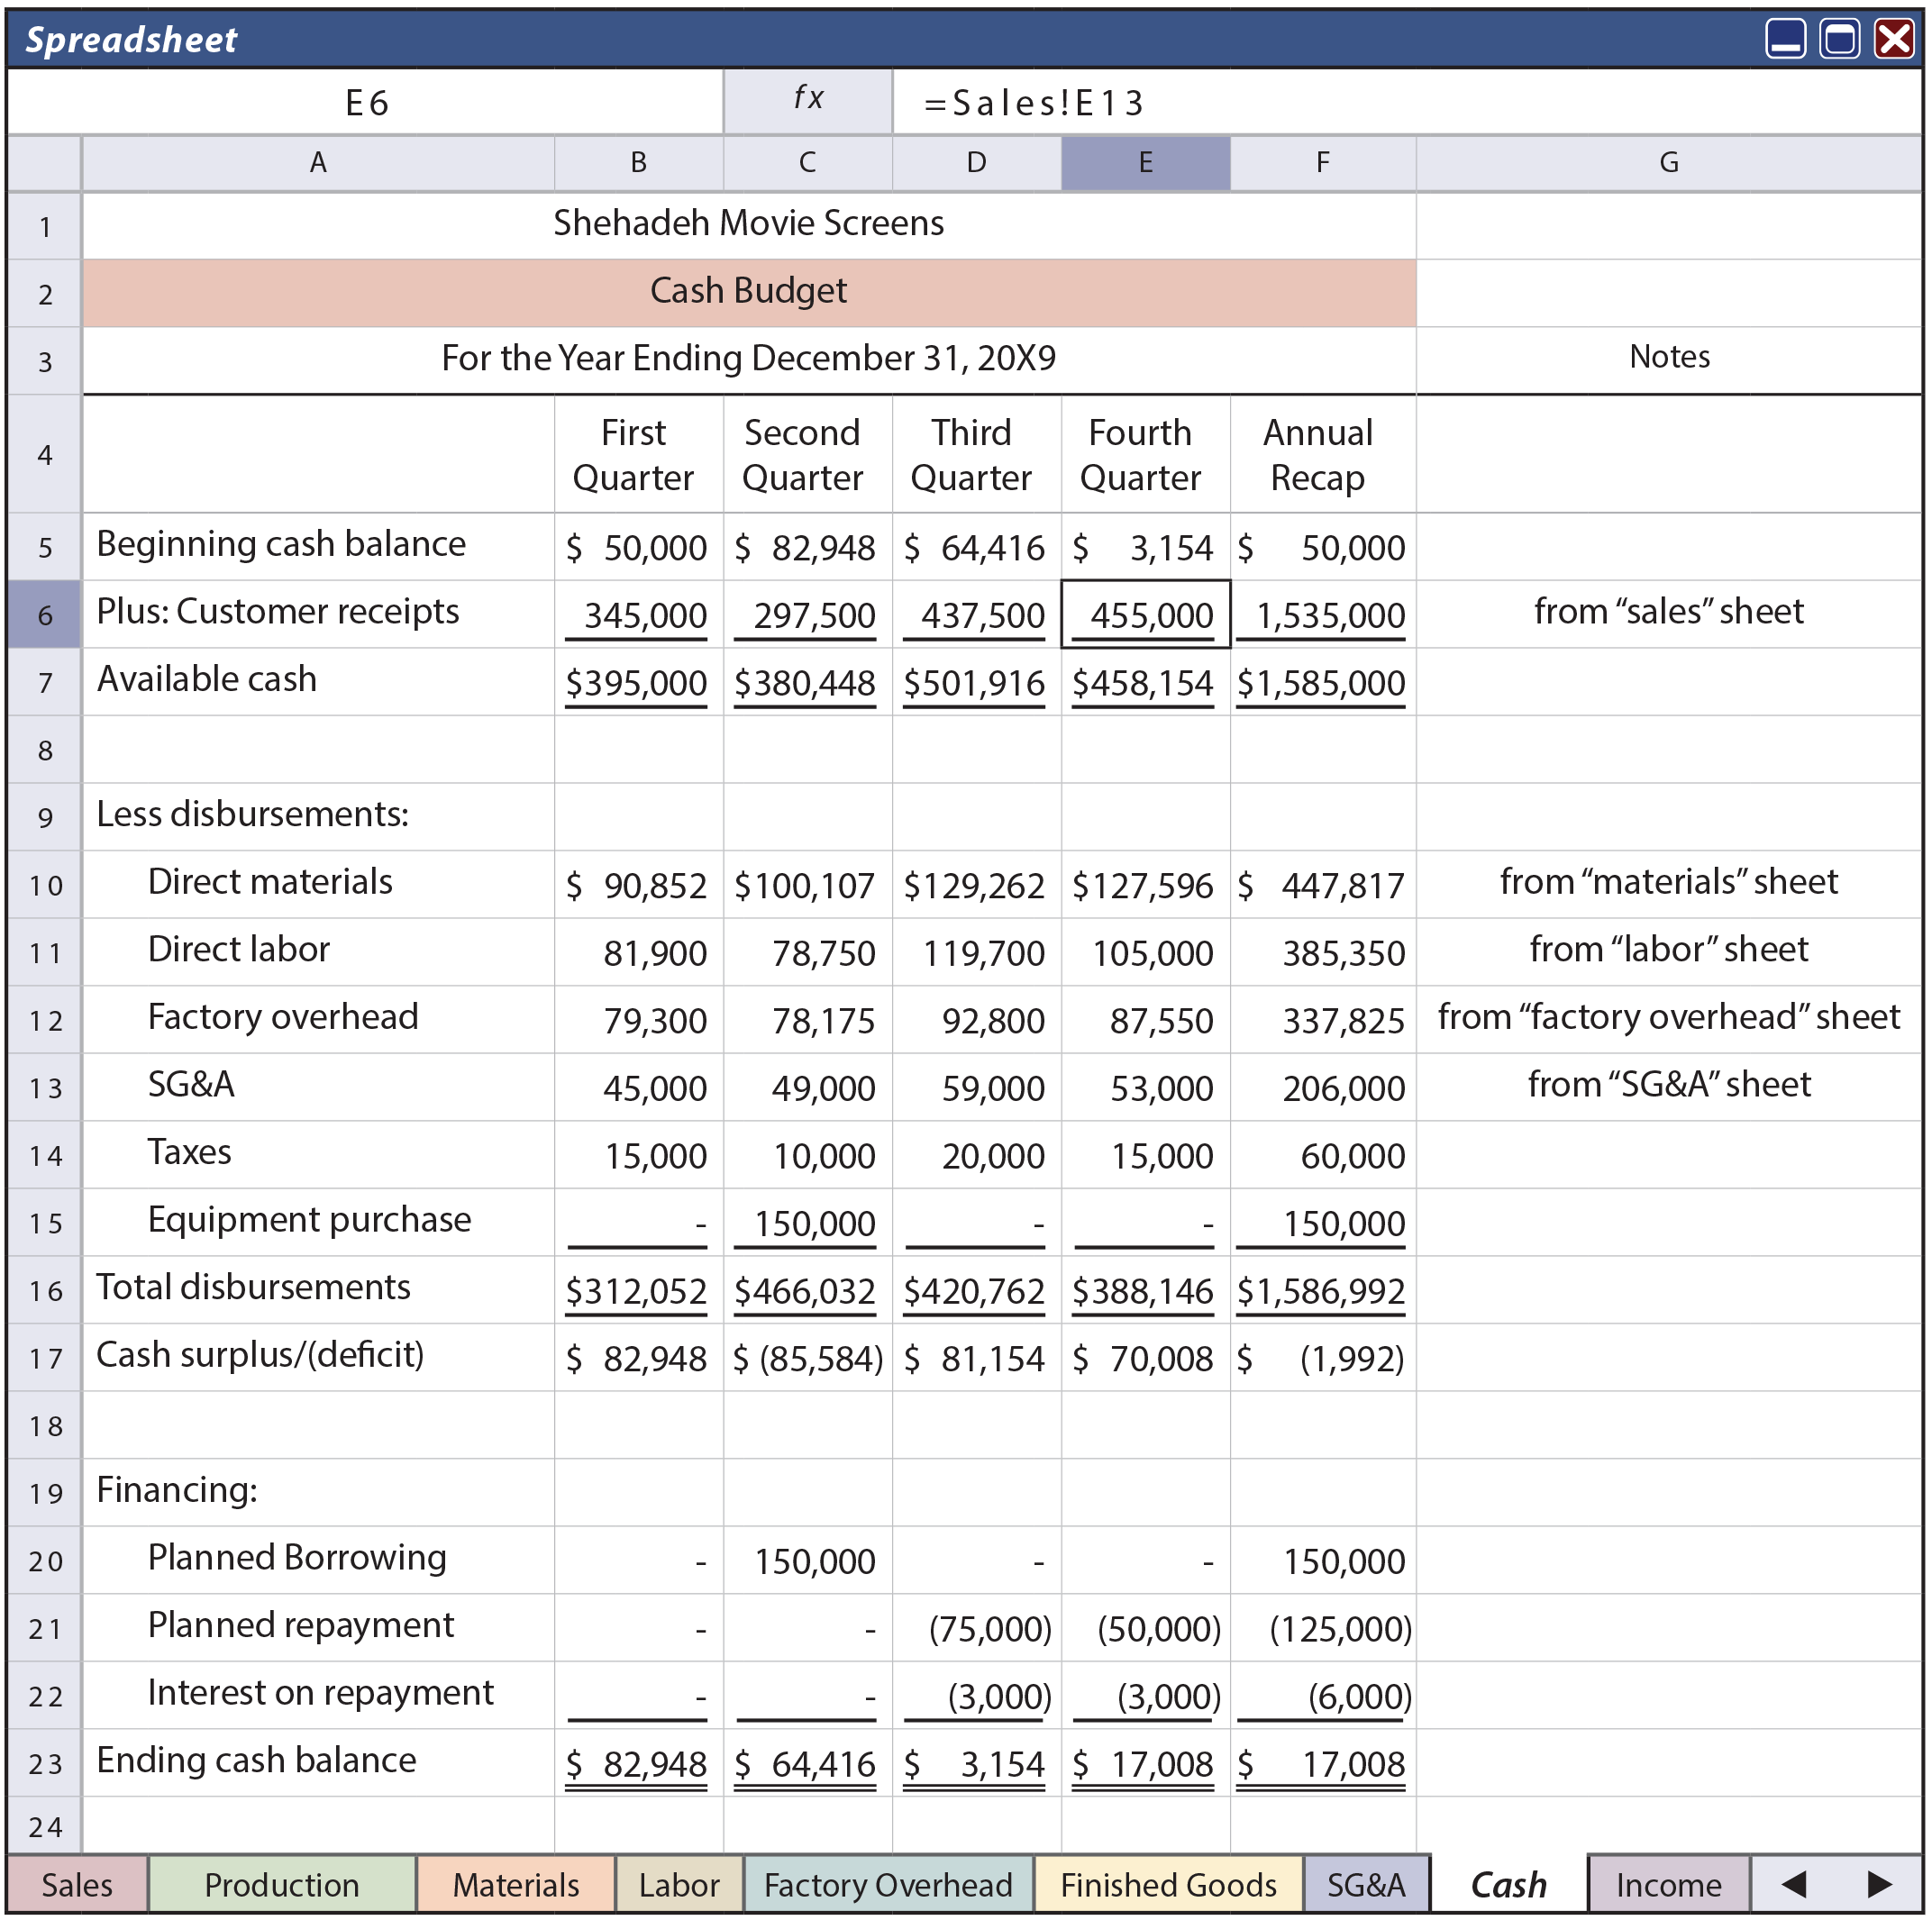Open the Production sheet tab
Image resolution: width=1932 pixels, height=1920 pixels.
[281, 1884]
